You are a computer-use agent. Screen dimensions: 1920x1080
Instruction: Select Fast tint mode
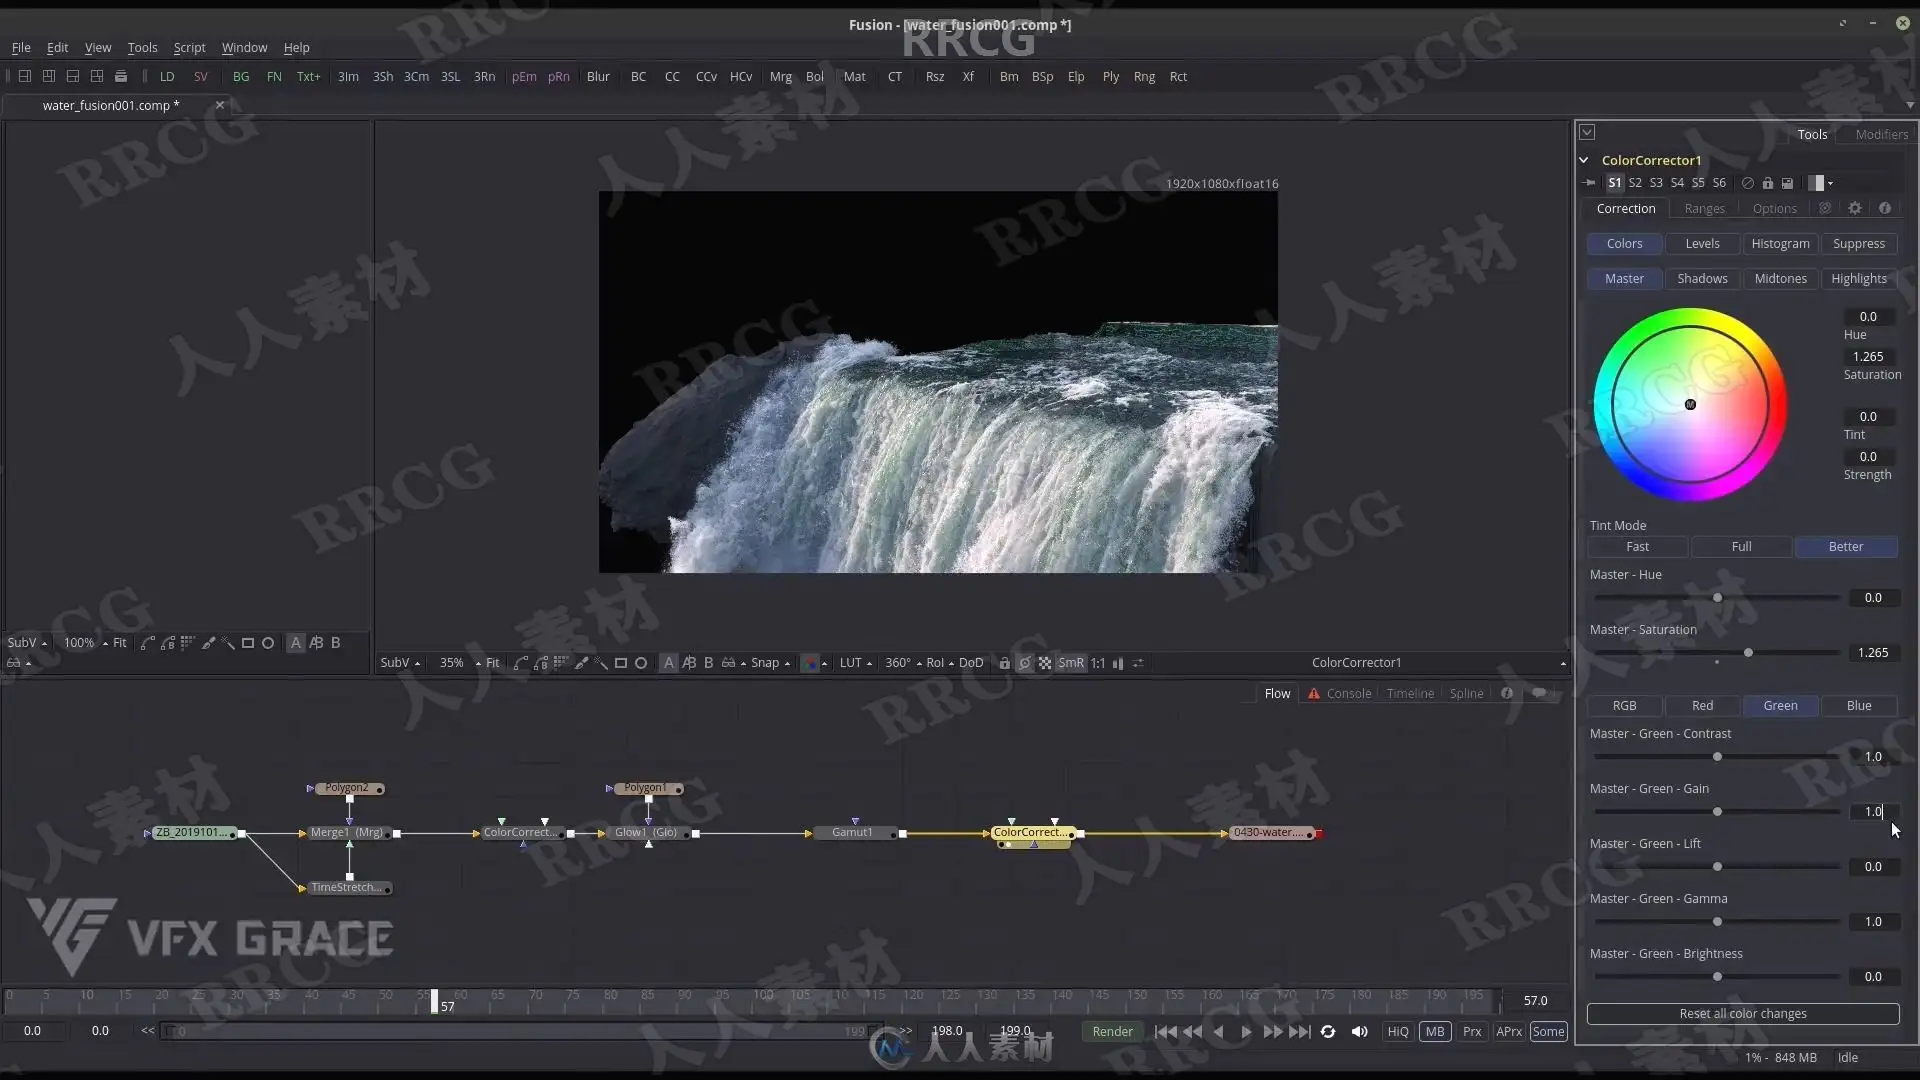(x=1637, y=547)
